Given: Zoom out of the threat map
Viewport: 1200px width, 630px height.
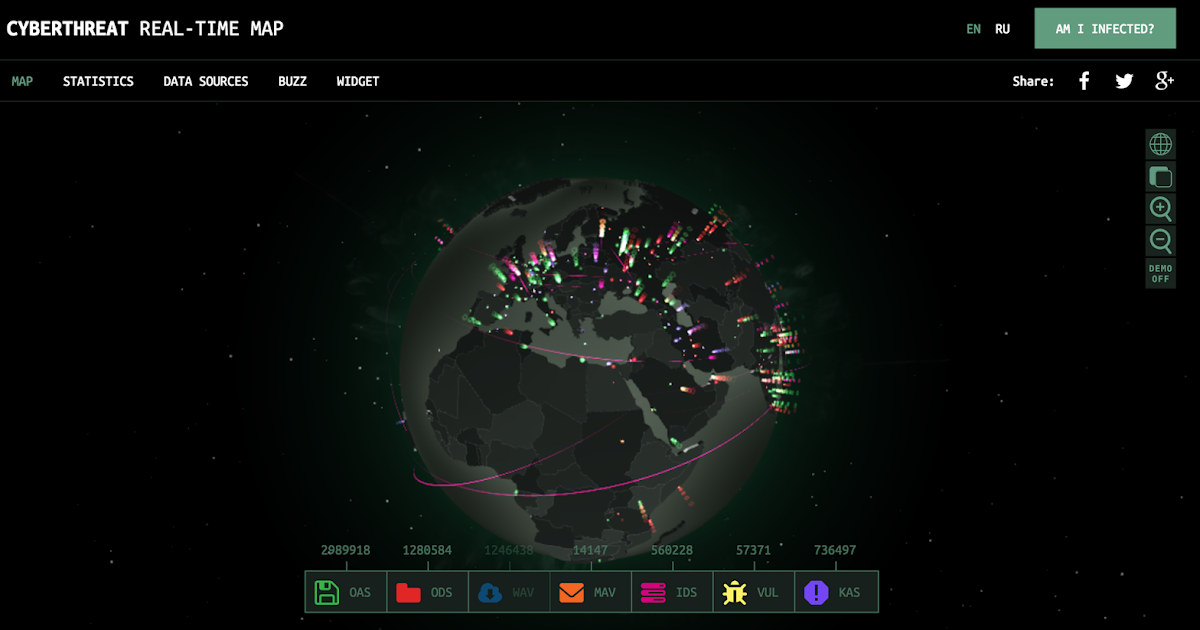Looking at the screenshot, I should [x=1160, y=240].
